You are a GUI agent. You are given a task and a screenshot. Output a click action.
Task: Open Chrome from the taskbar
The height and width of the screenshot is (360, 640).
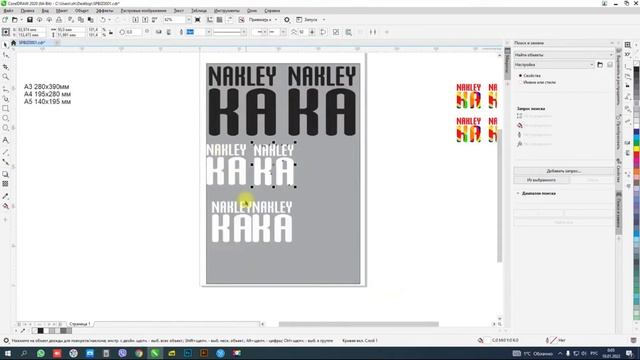(x=139, y=353)
